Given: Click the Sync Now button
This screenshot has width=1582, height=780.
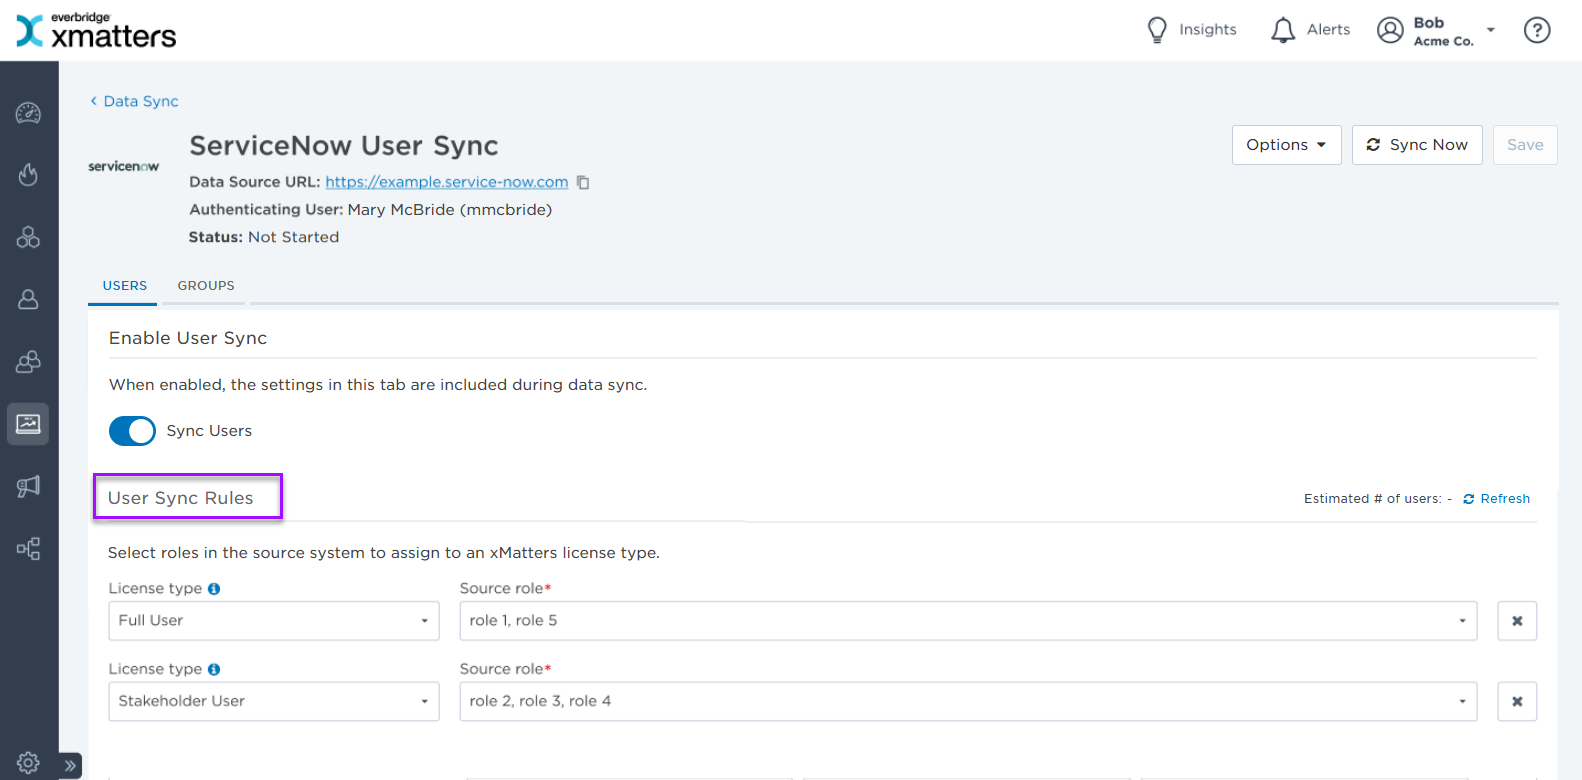Looking at the screenshot, I should point(1416,145).
